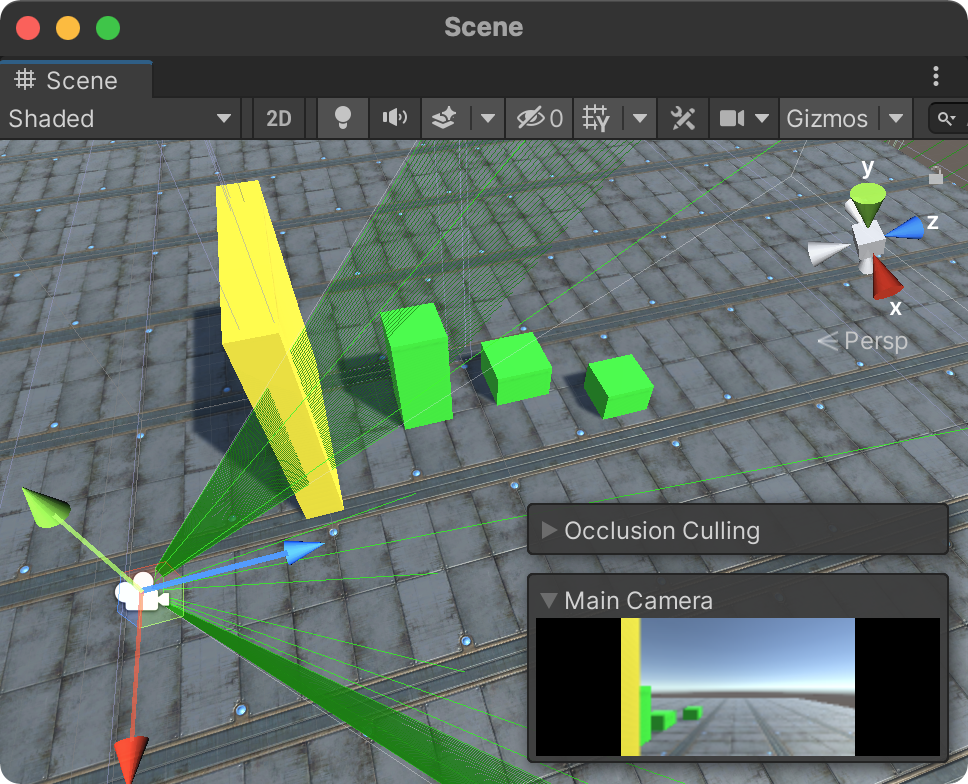Toggle hidden objects visibility eye icon
The width and height of the screenshot is (968, 784).
point(540,119)
